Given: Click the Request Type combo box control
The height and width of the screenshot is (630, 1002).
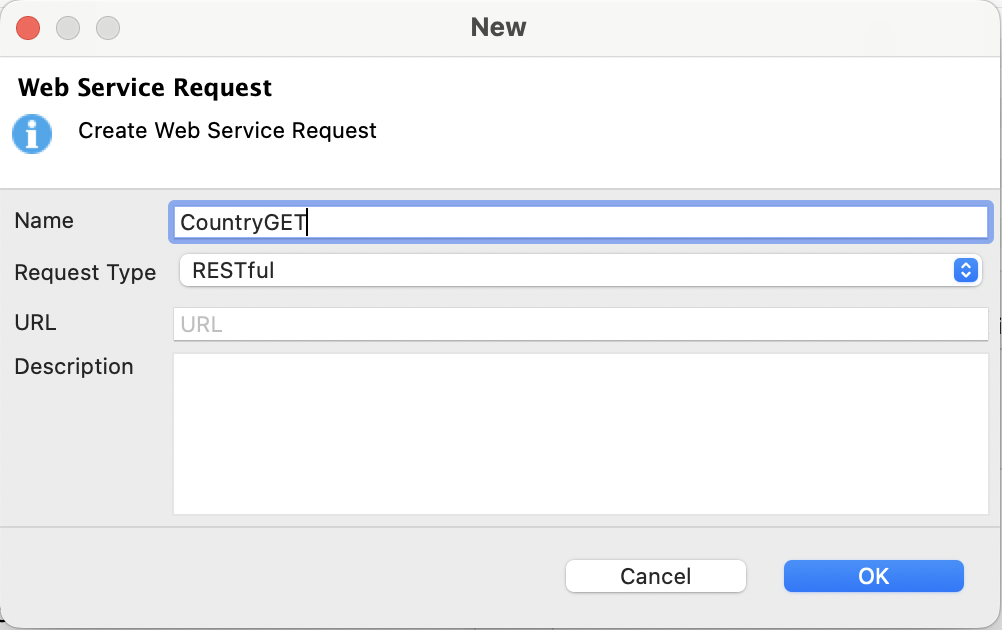Looking at the screenshot, I should (580, 270).
